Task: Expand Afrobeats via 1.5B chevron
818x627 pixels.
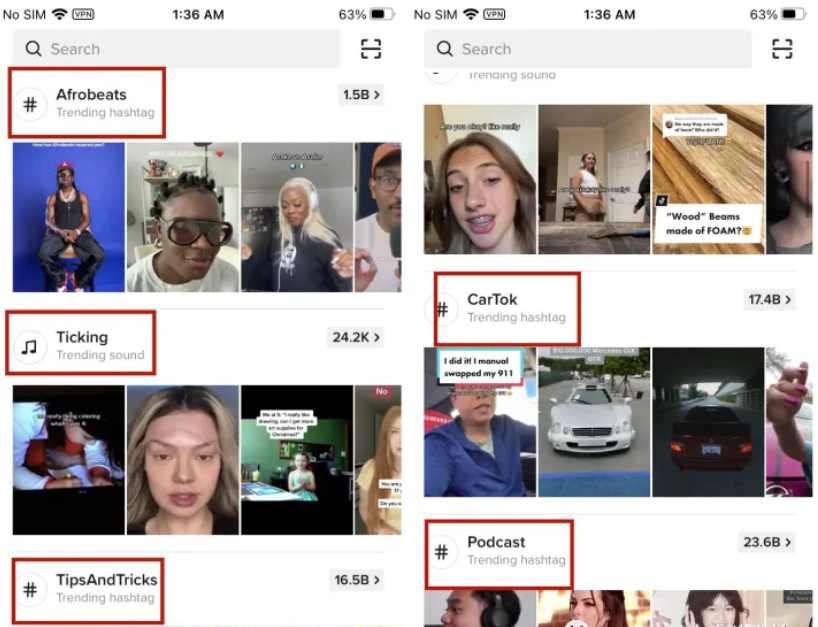Action: (362, 95)
